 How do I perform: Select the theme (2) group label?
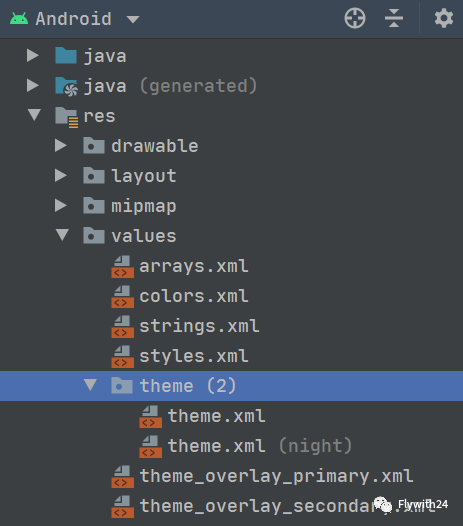[188, 386]
